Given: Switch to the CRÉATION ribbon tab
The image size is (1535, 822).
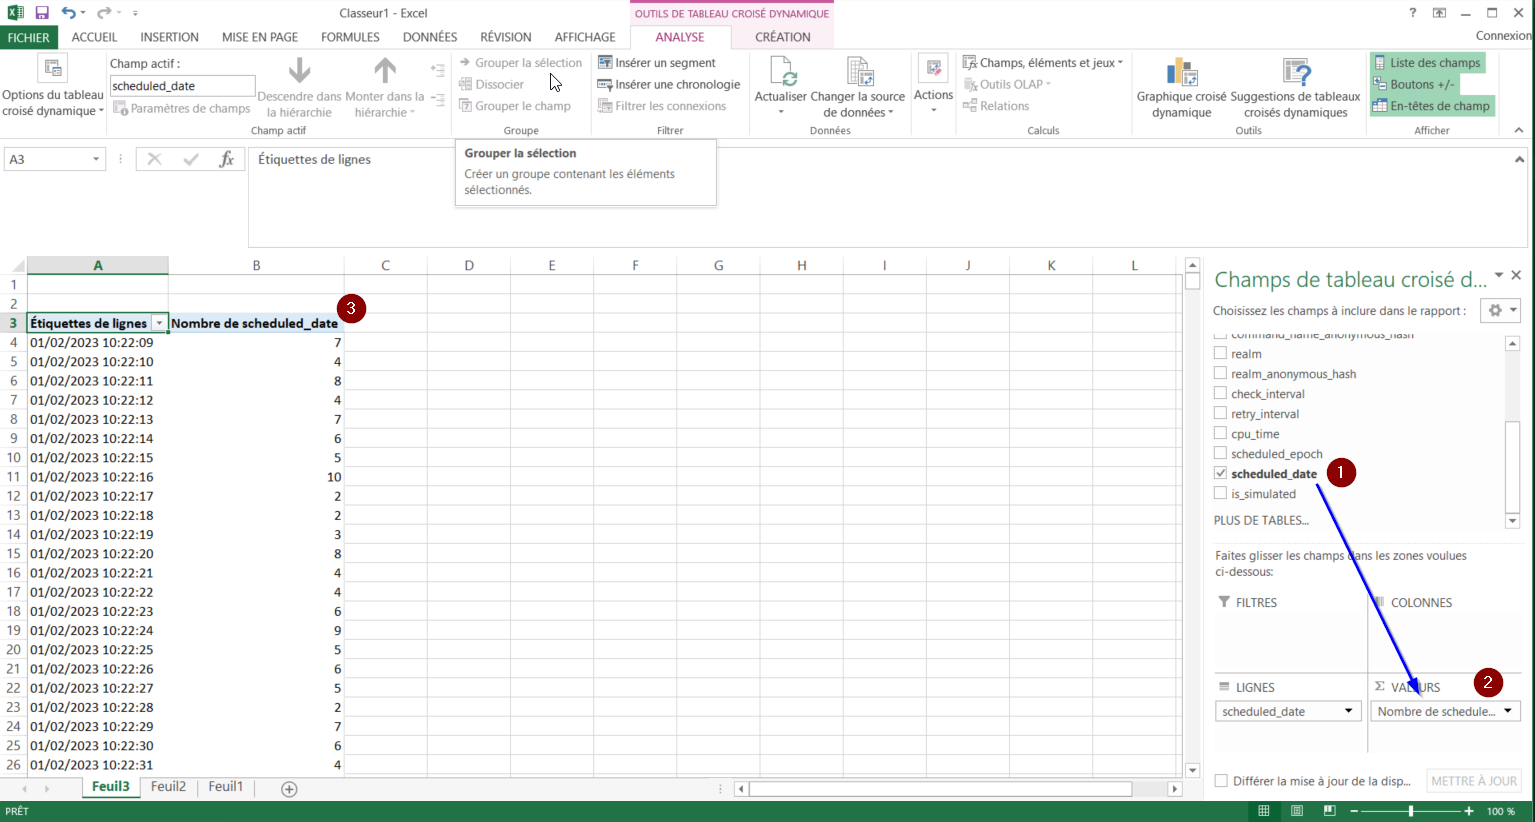Looking at the screenshot, I should (782, 37).
